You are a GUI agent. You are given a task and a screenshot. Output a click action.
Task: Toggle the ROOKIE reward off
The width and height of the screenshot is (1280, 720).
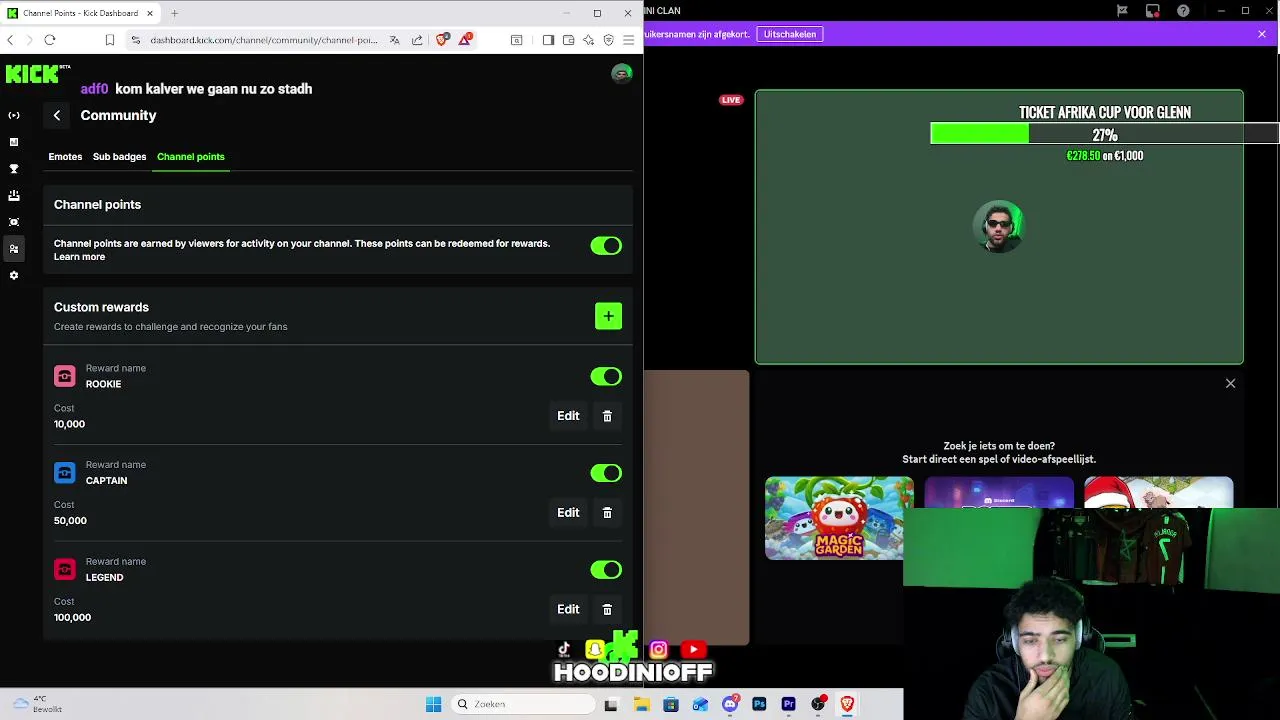coord(606,376)
